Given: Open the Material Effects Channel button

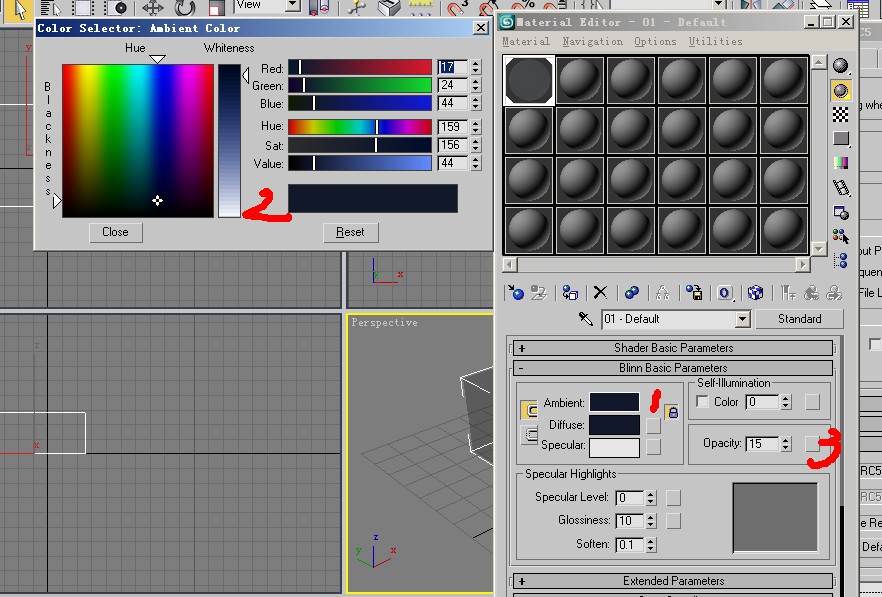Looking at the screenshot, I should 724,292.
